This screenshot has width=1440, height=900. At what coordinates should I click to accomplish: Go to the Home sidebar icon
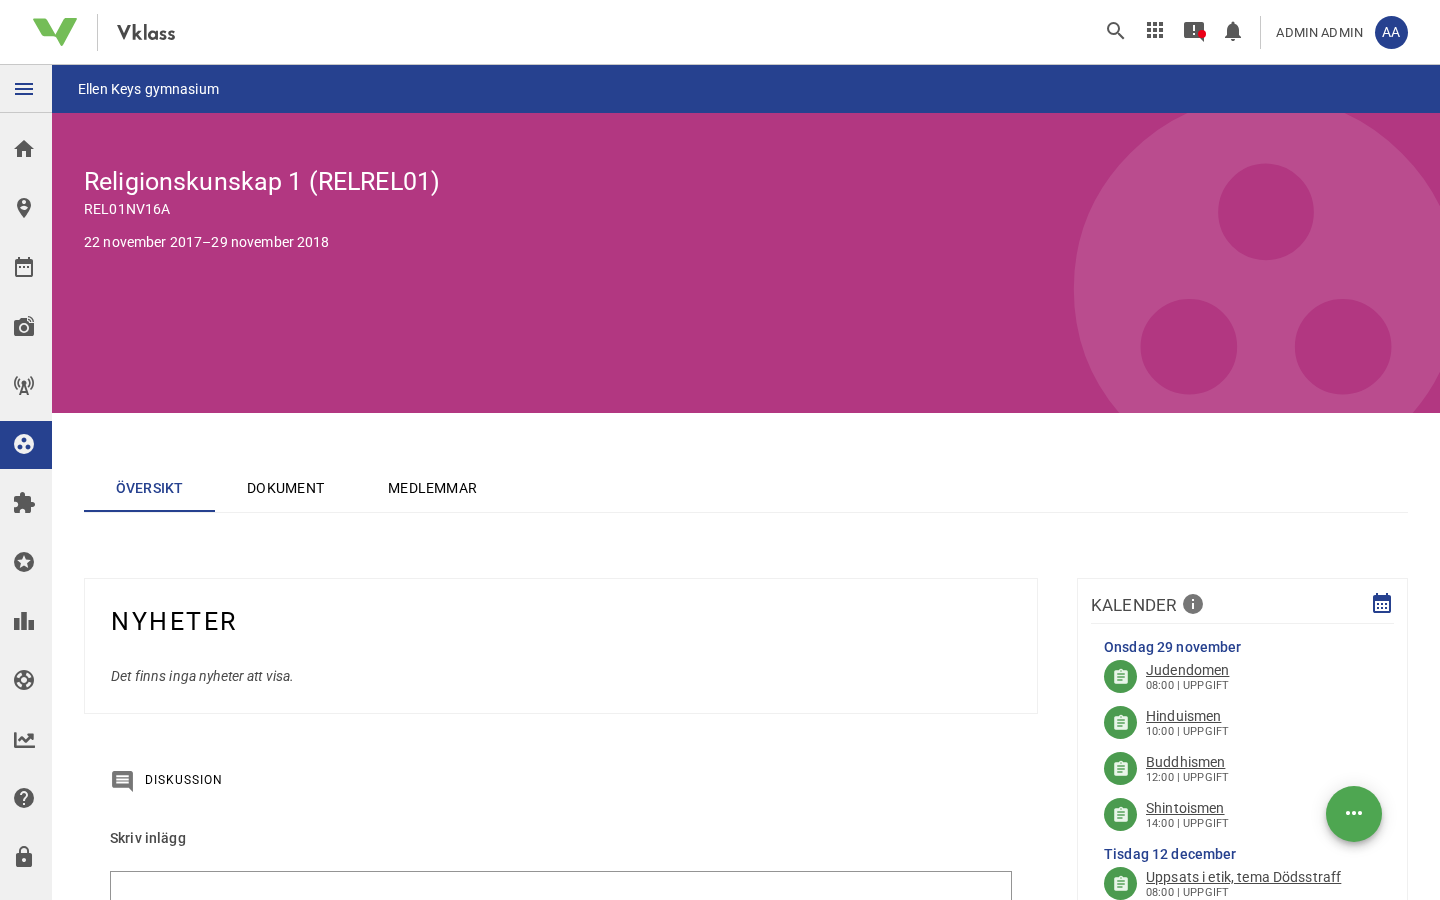click(24, 149)
